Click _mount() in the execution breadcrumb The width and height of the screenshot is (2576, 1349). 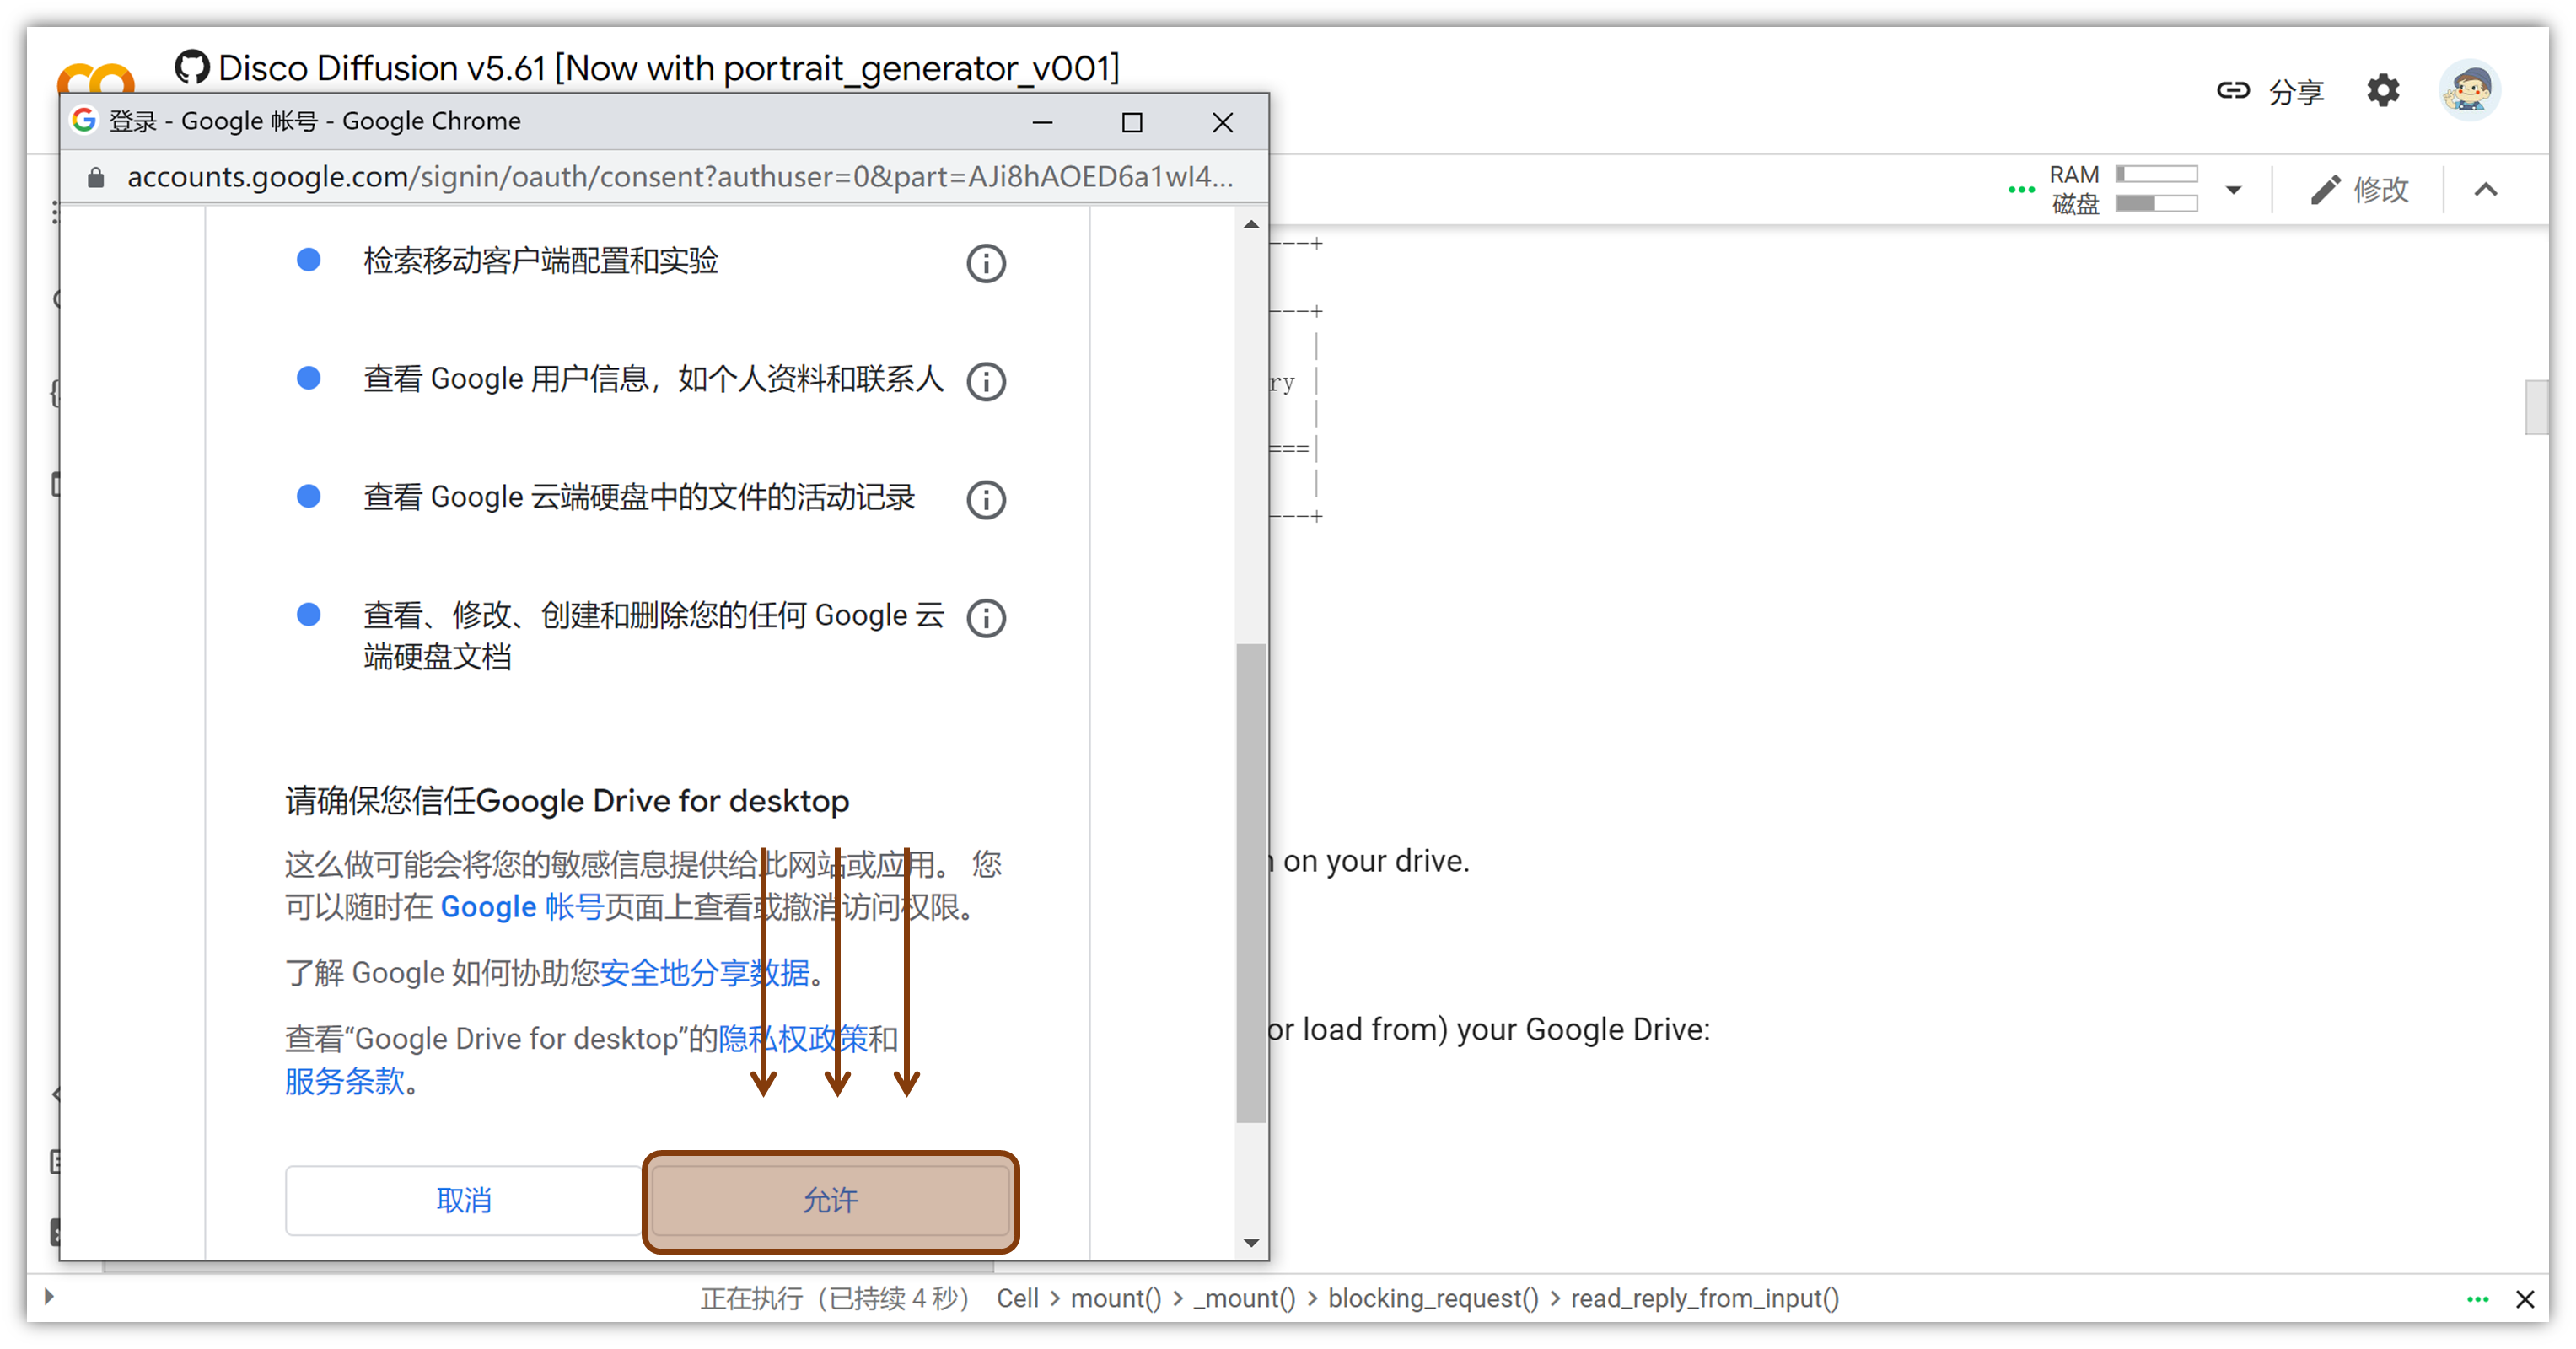tap(1244, 1298)
